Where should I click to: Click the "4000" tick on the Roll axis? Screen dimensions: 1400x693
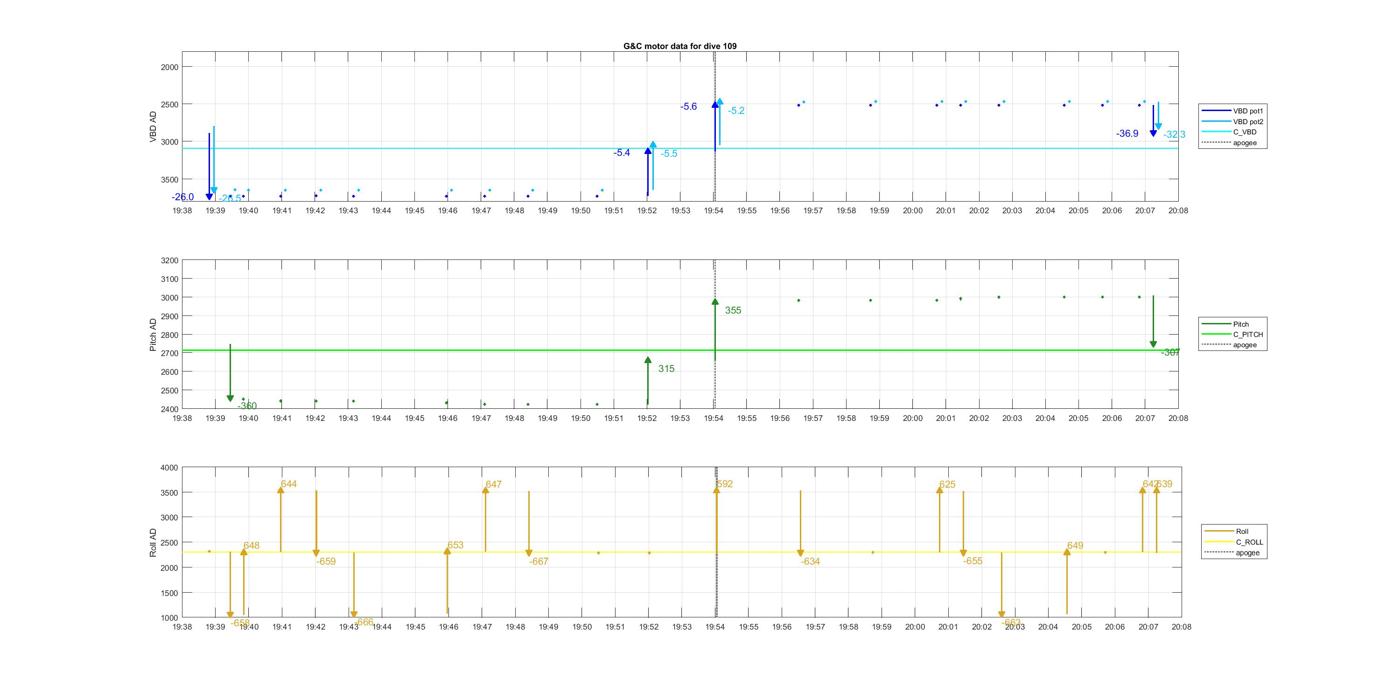(x=170, y=468)
